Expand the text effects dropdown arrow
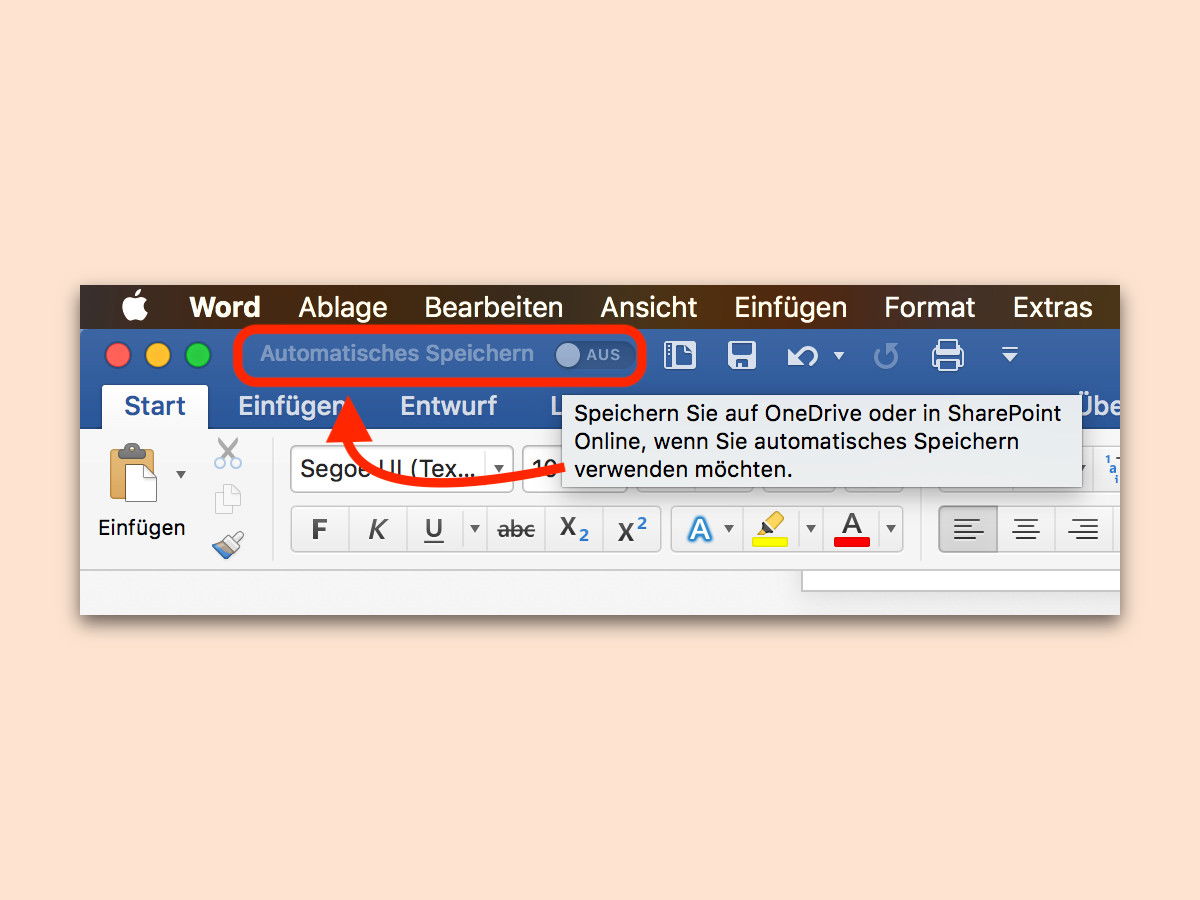Screen dimensions: 1200x900 (730, 529)
